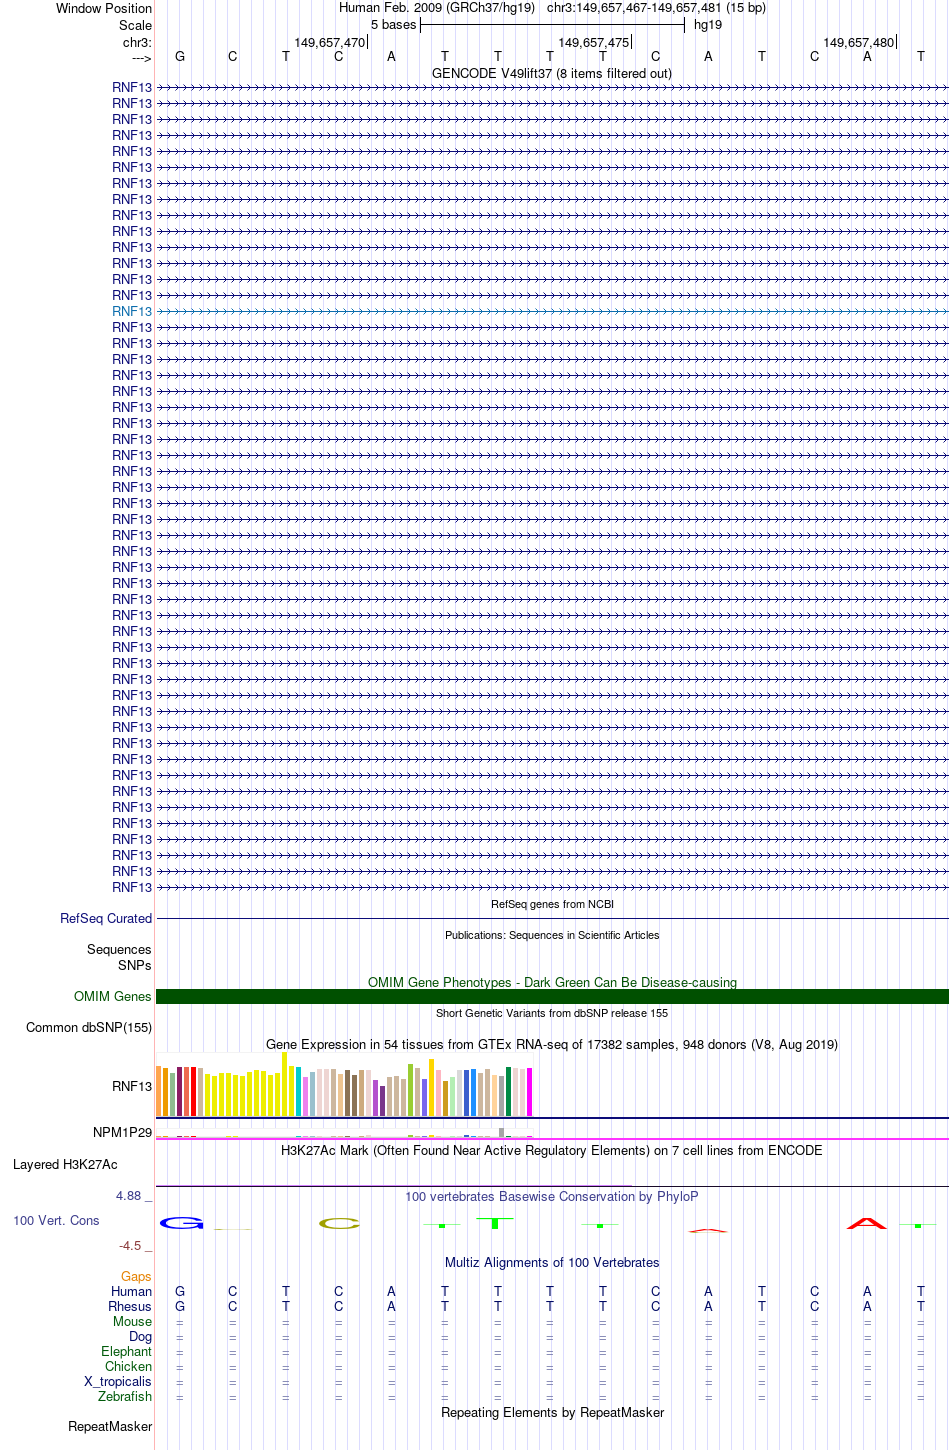Image resolution: width=950 pixels, height=1450 pixels.
Task: Click the 'Sequences' track label
Action: click(119, 950)
